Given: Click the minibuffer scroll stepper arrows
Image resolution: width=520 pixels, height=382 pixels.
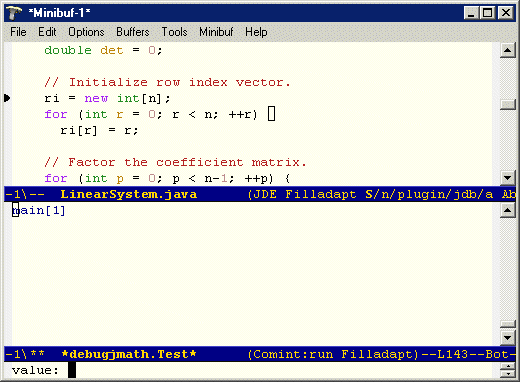Looking at the screenshot, I should [507, 370].
